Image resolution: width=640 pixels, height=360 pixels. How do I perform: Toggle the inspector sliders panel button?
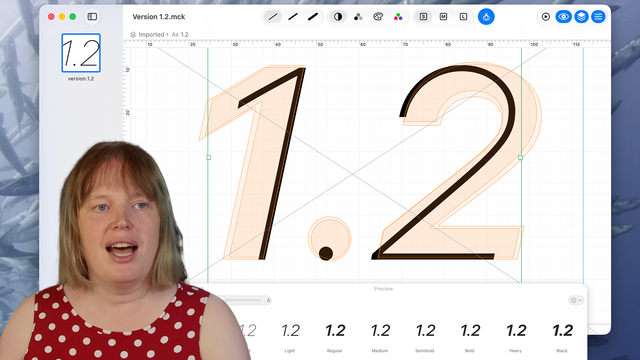pos(598,17)
